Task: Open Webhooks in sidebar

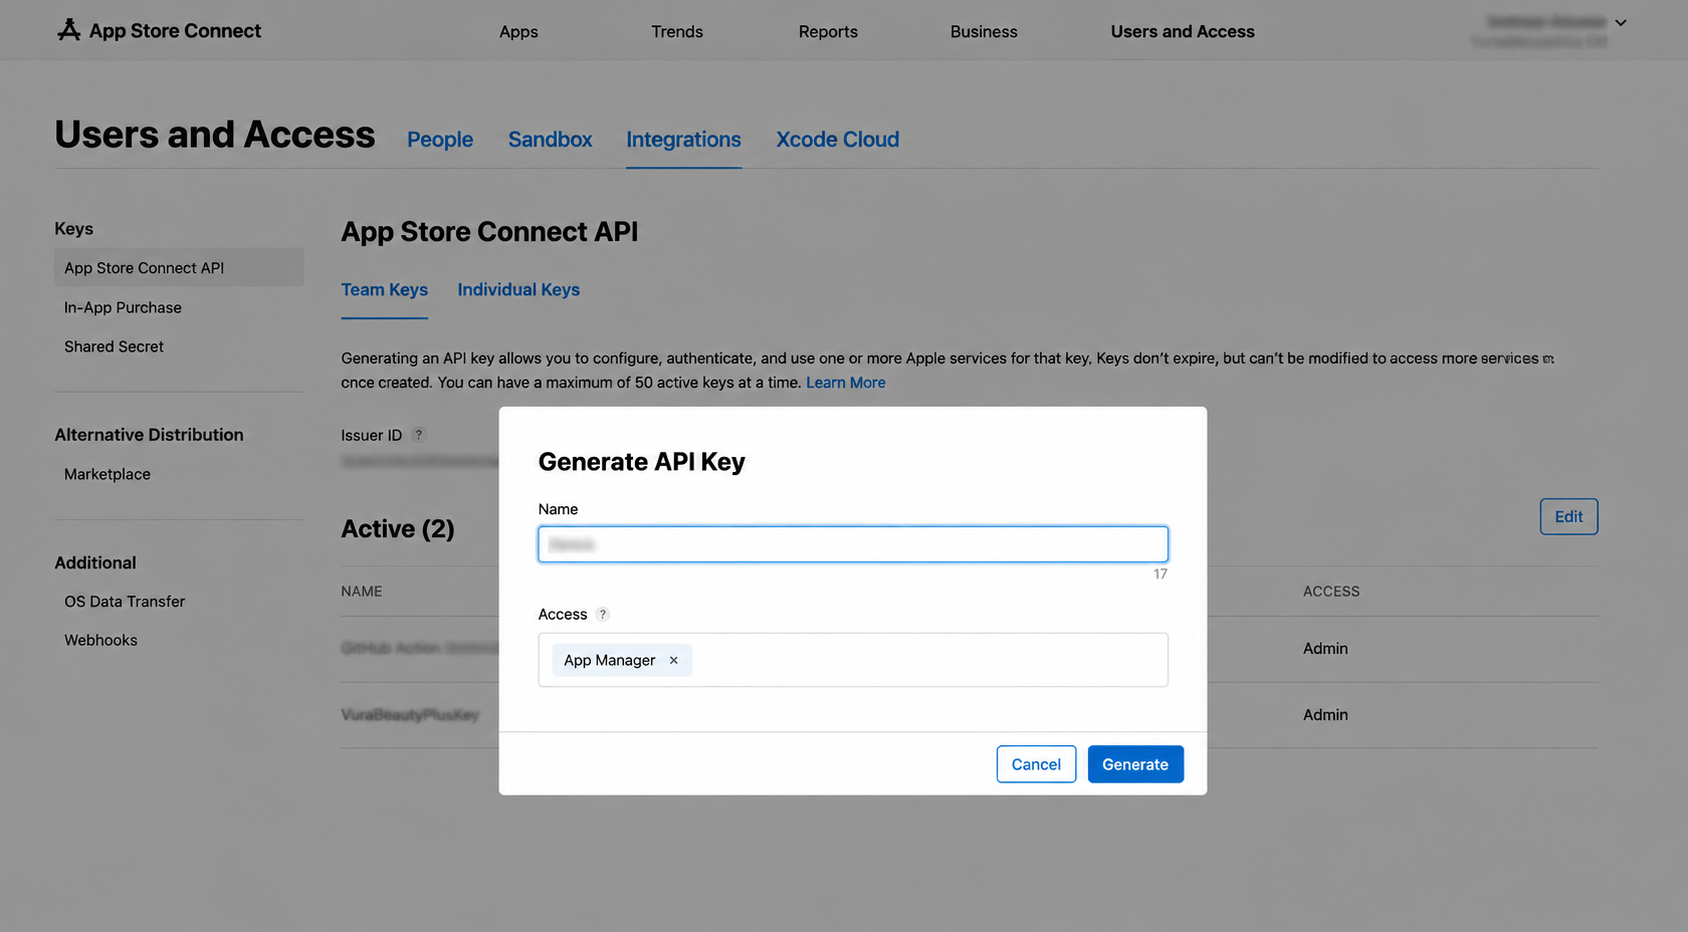Action: click(101, 640)
